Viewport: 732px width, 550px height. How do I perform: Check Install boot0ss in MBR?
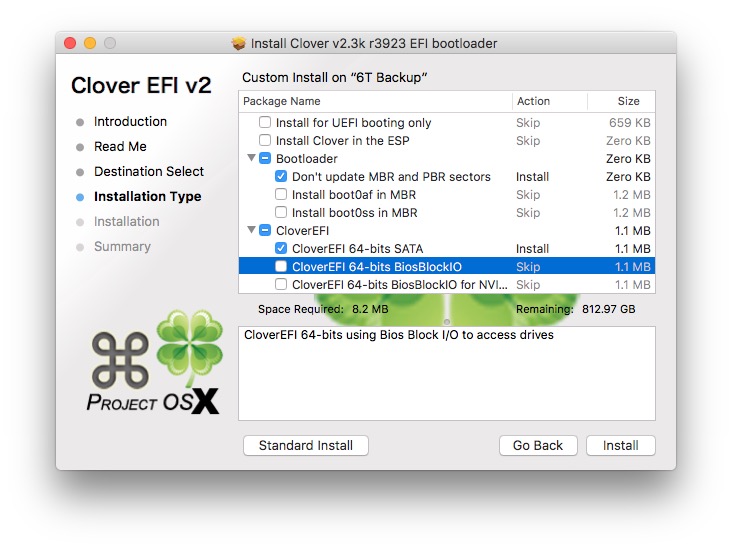(281, 212)
